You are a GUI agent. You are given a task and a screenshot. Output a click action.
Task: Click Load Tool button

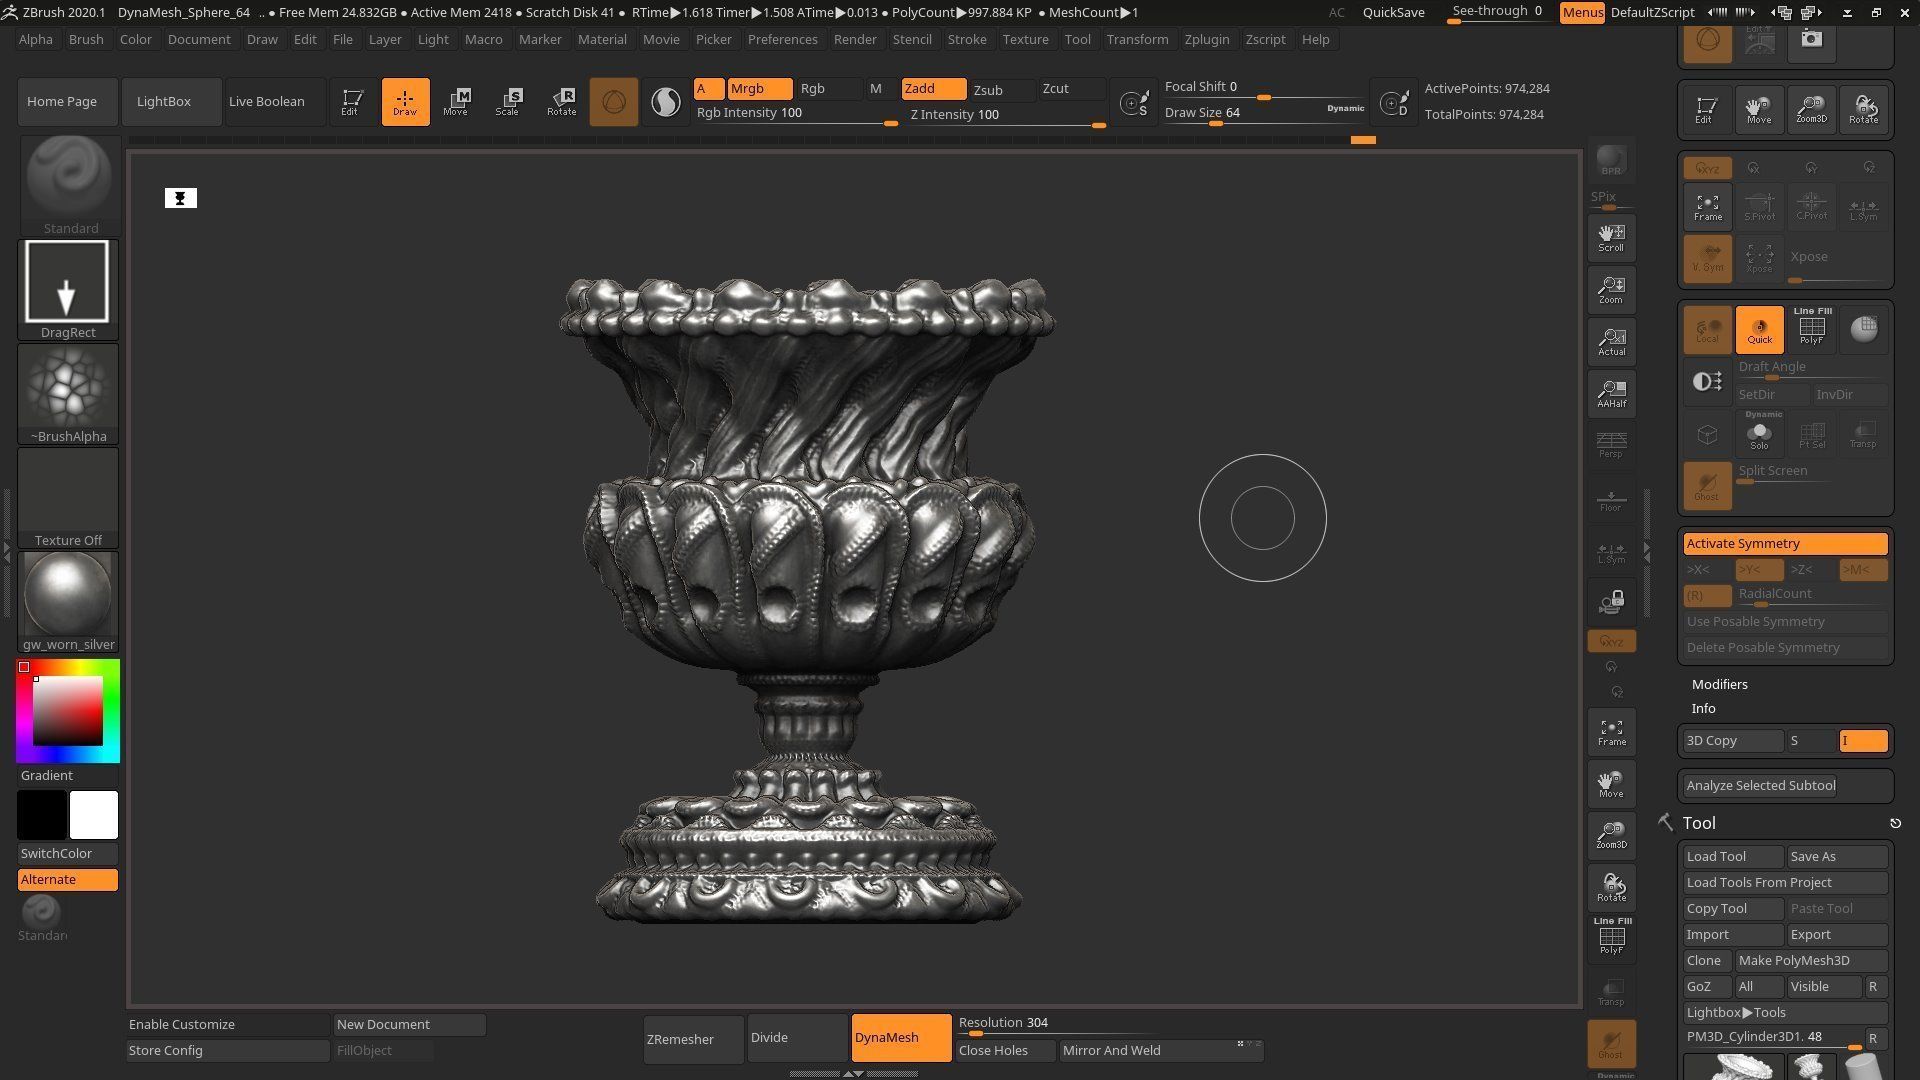pyautogui.click(x=1733, y=857)
